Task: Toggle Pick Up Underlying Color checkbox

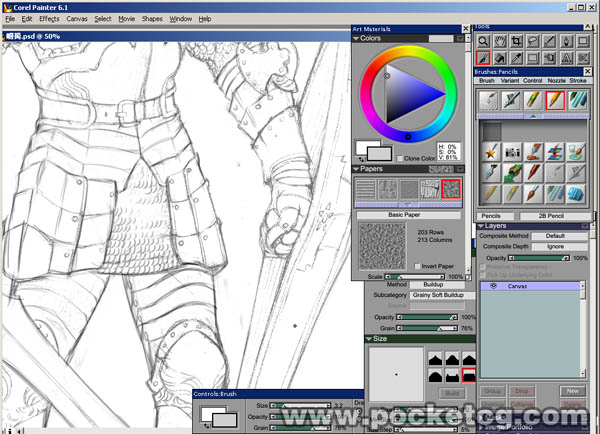Action: click(483, 275)
